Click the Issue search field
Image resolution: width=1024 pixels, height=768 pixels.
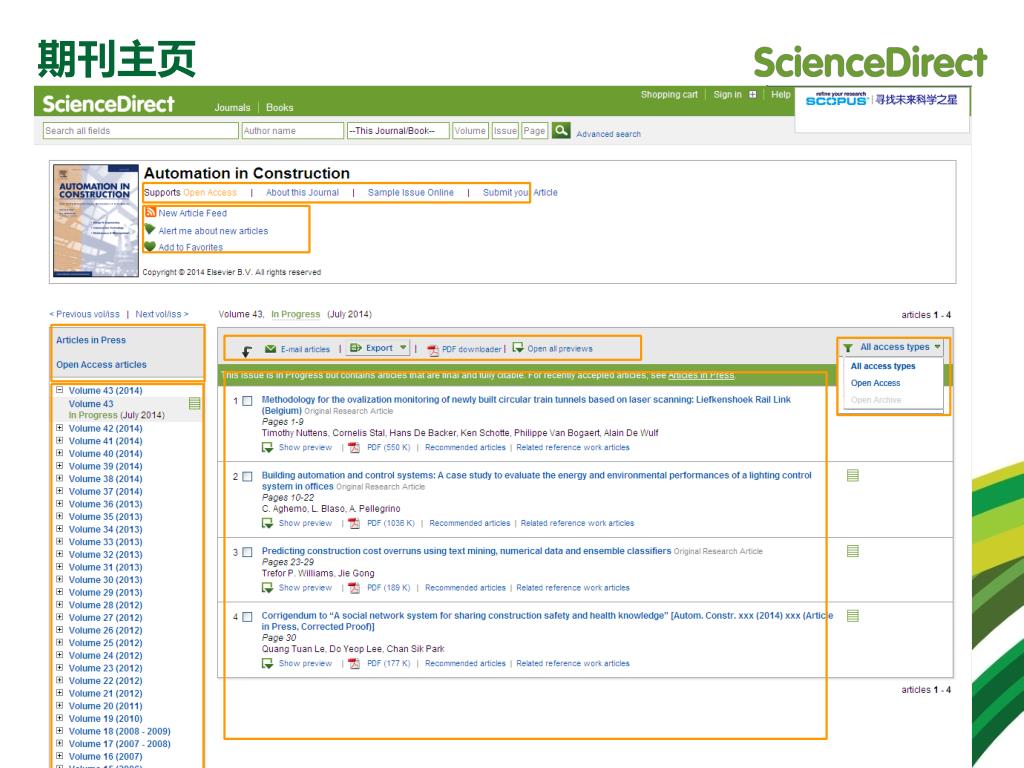point(505,131)
